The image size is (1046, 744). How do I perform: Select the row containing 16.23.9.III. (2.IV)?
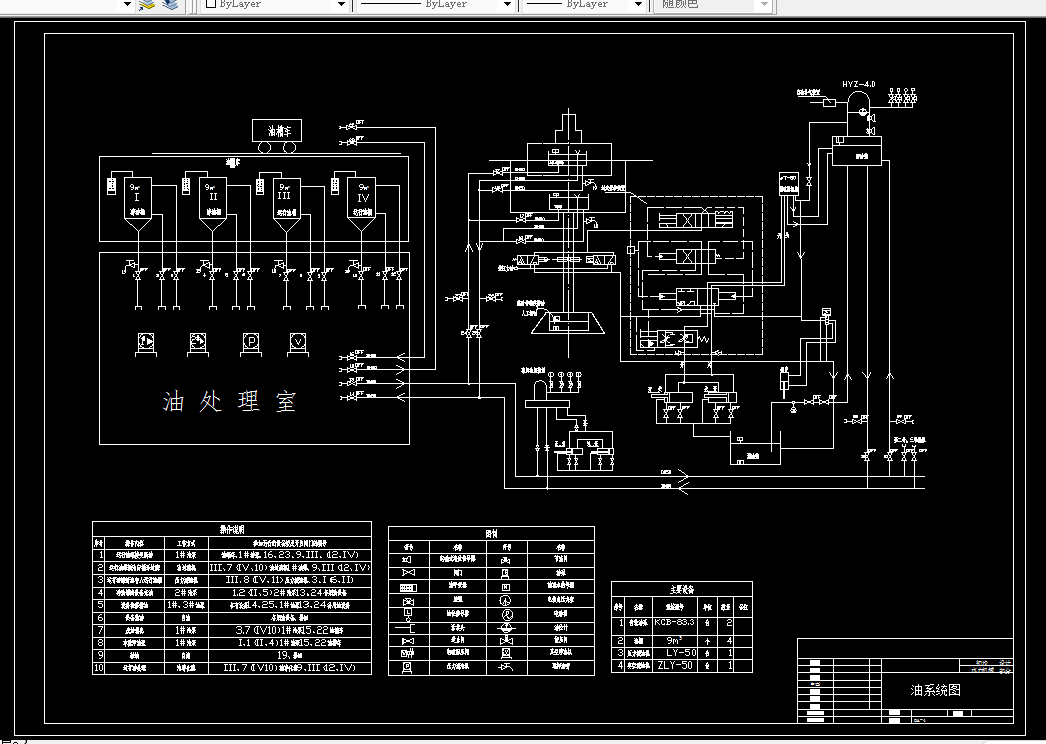[x=232, y=554]
